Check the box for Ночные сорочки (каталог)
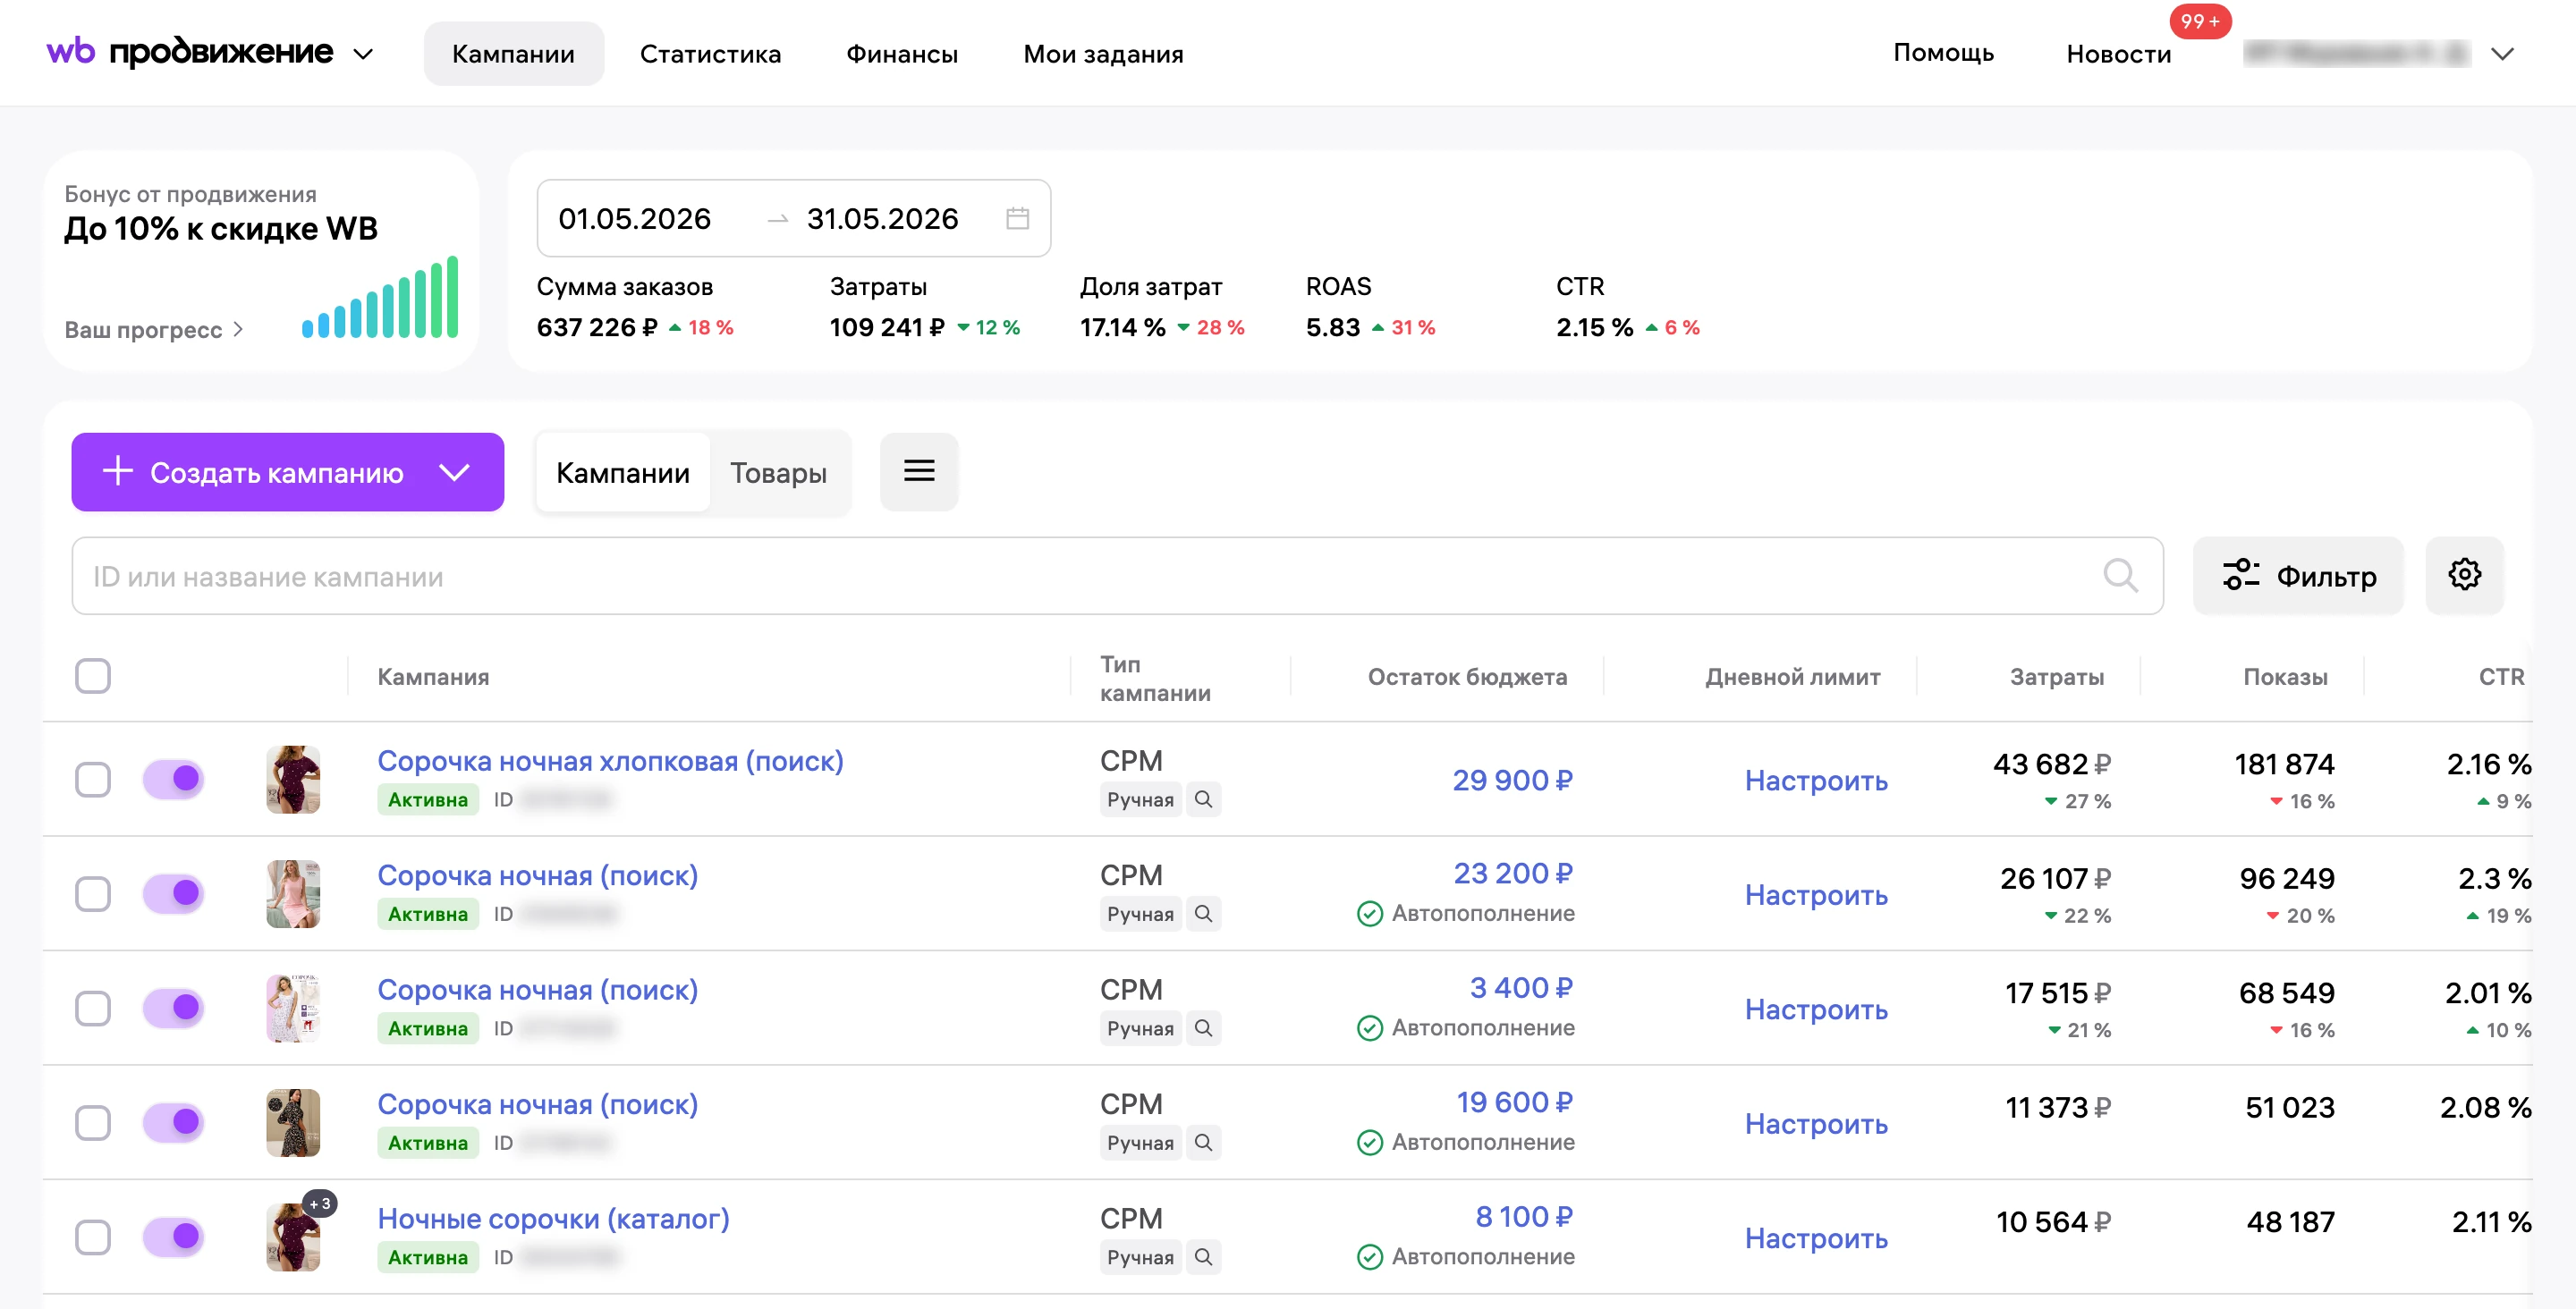Image resolution: width=2576 pixels, height=1309 pixels. [x=93, y=1237]
